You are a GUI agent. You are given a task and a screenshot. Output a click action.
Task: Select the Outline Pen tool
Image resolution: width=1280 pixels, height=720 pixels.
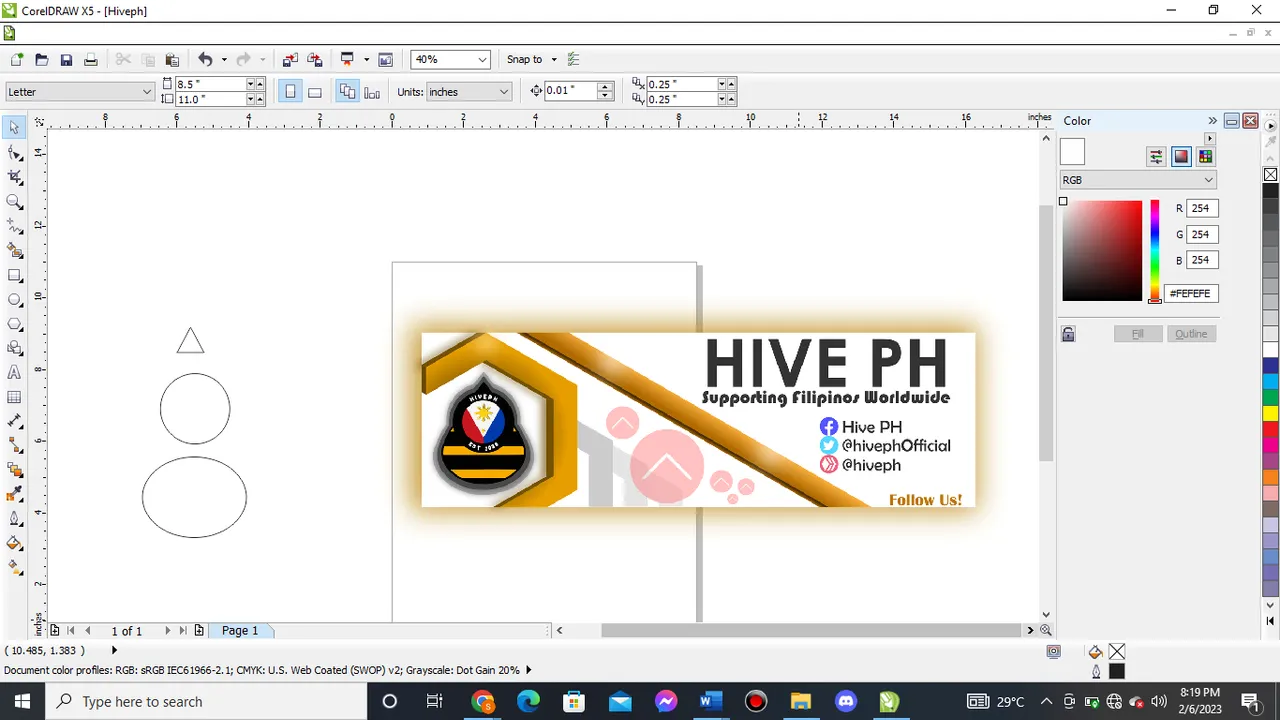pyautogui.click(x=14, y=519)
